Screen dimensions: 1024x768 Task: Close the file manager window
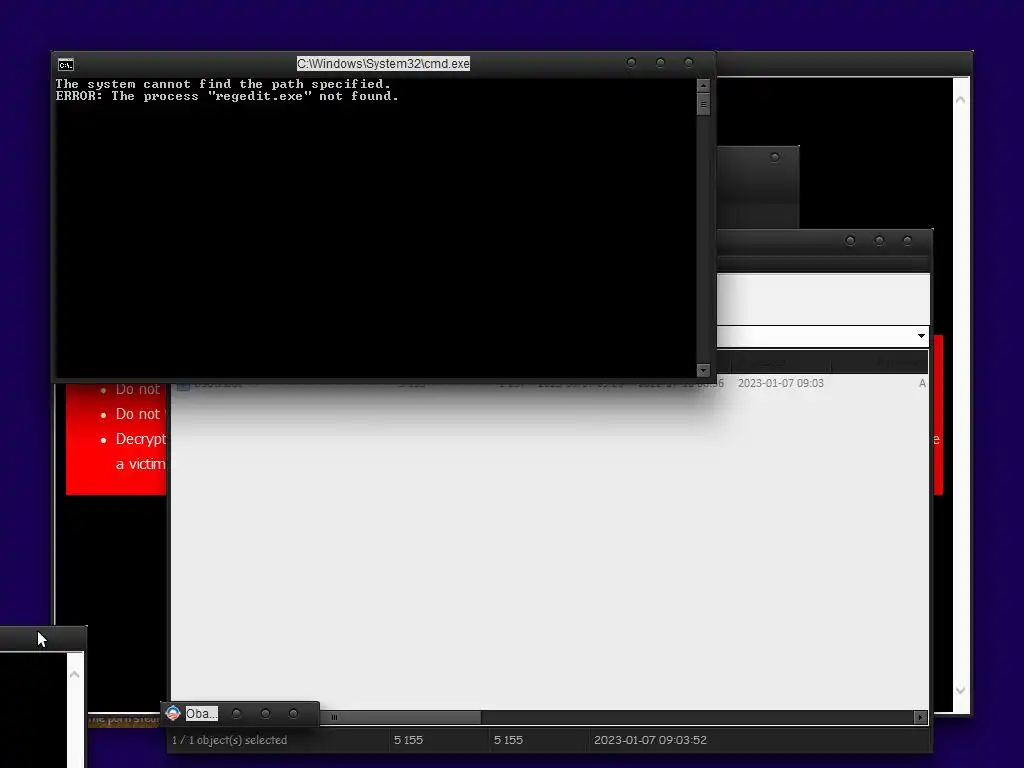click(x=907, y=241)
